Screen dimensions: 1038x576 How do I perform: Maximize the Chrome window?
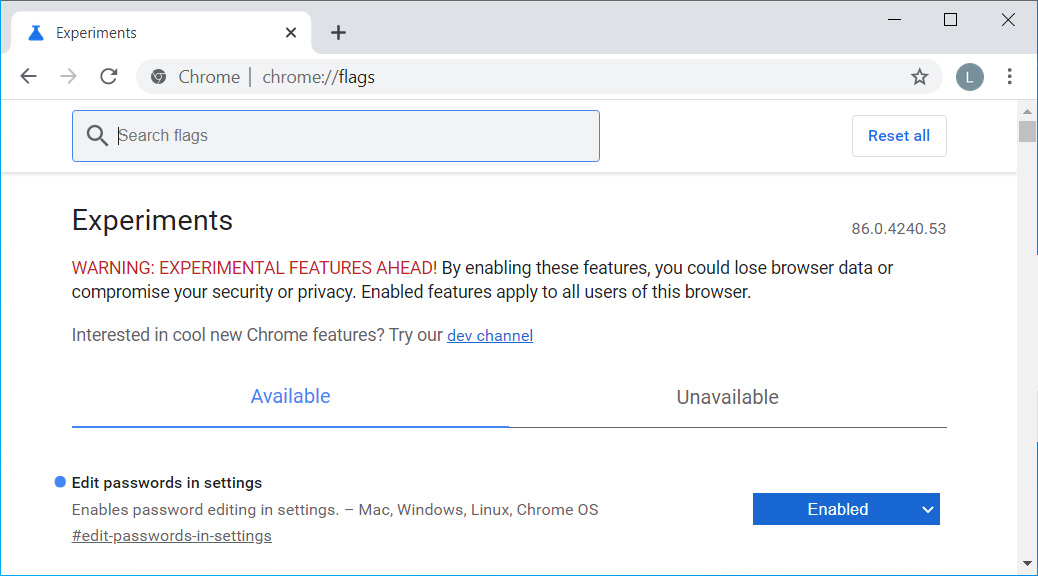click(951, 20)
